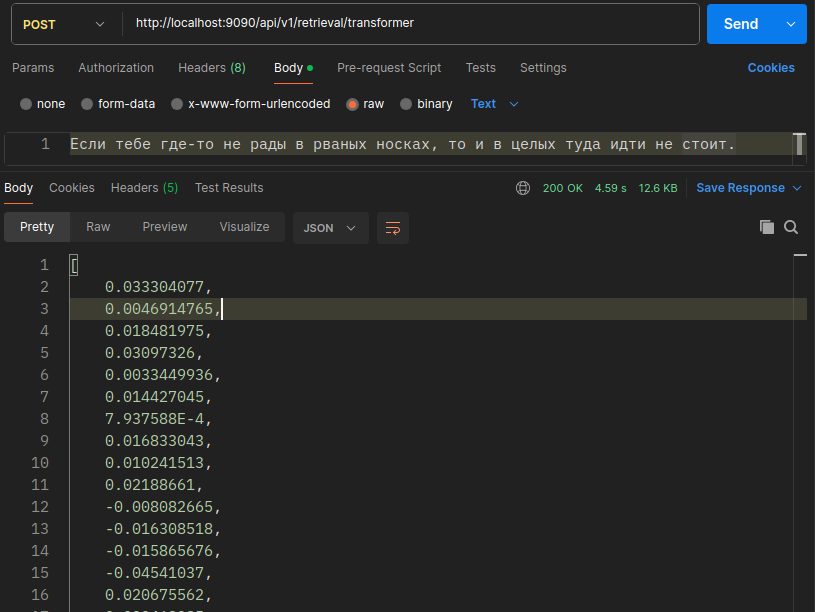Open the Test Results tab
The width and height of the screenshot is (815, 612).
[229, 188]
